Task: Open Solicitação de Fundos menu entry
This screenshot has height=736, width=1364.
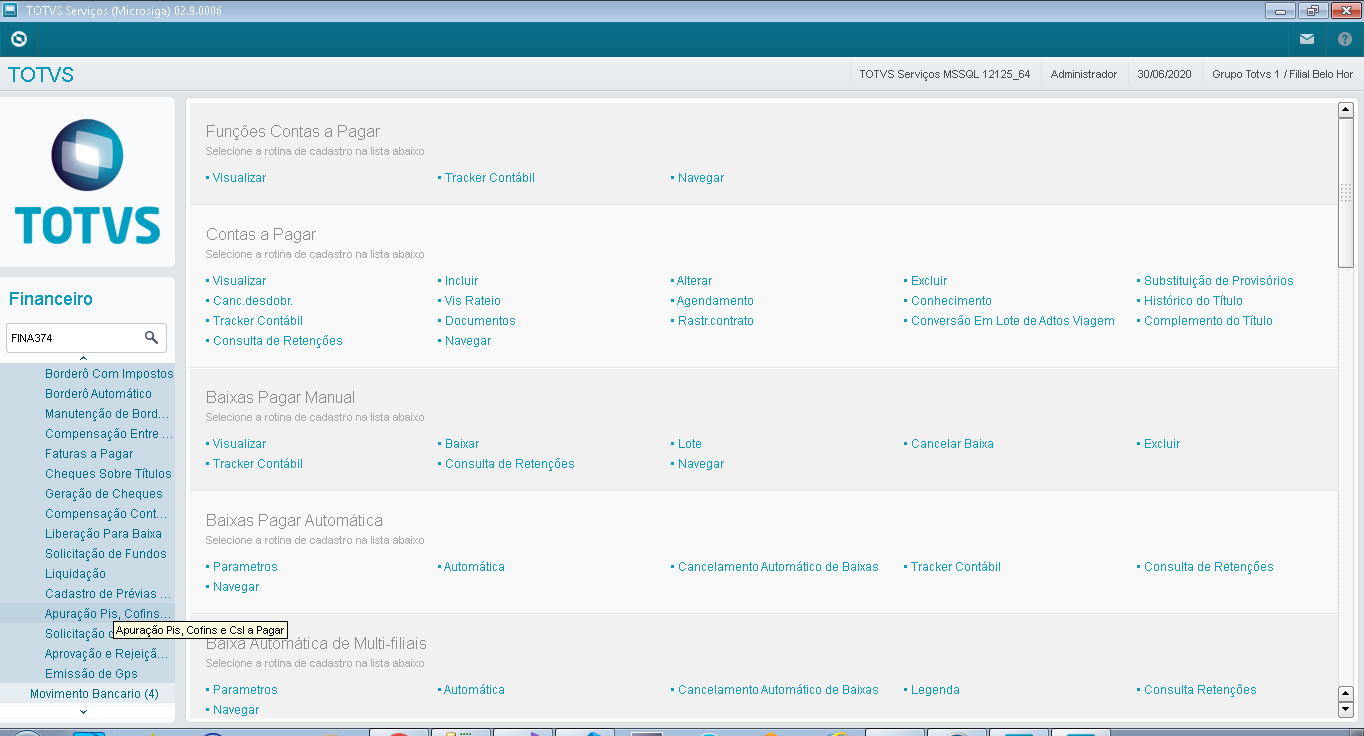Action: (106, 554)
